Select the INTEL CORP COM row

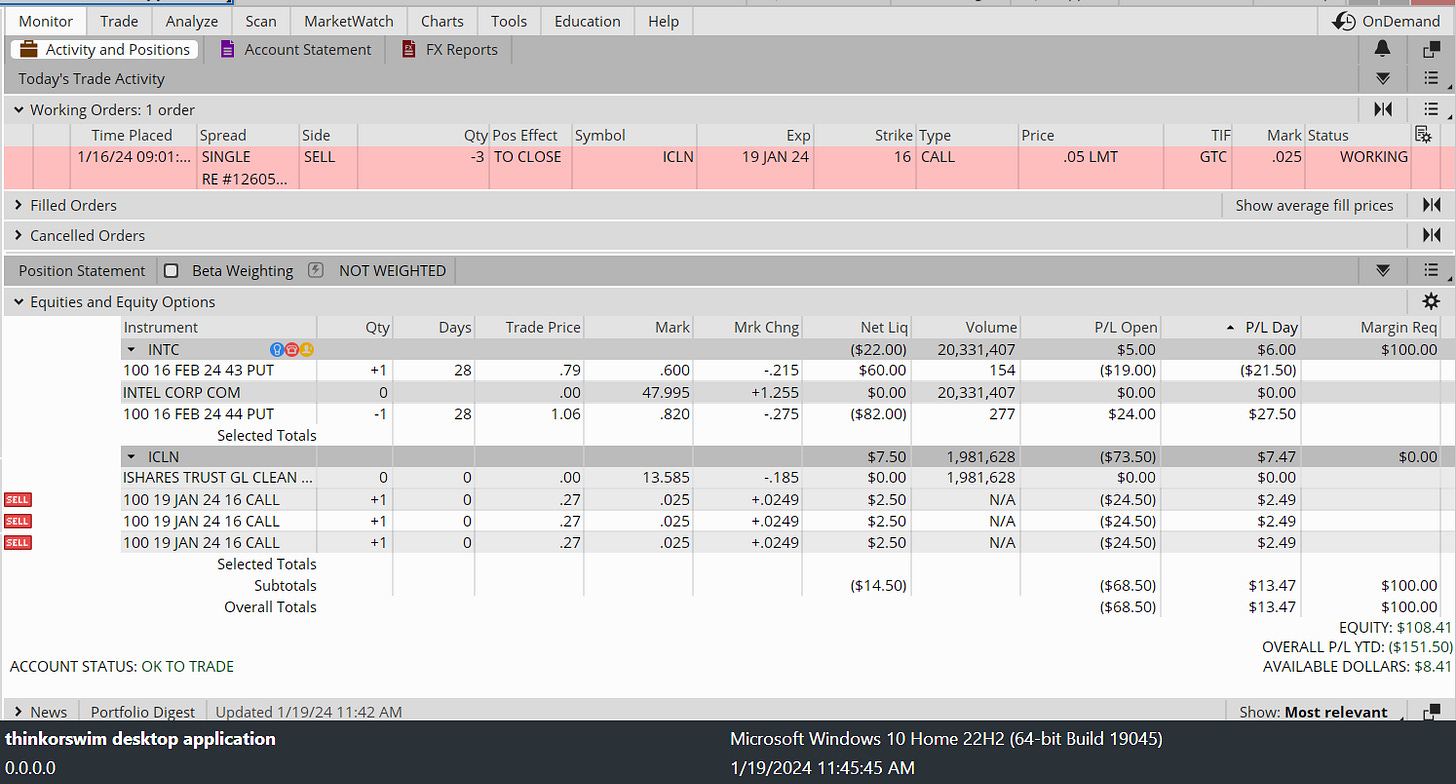click(x=781, y=392)
